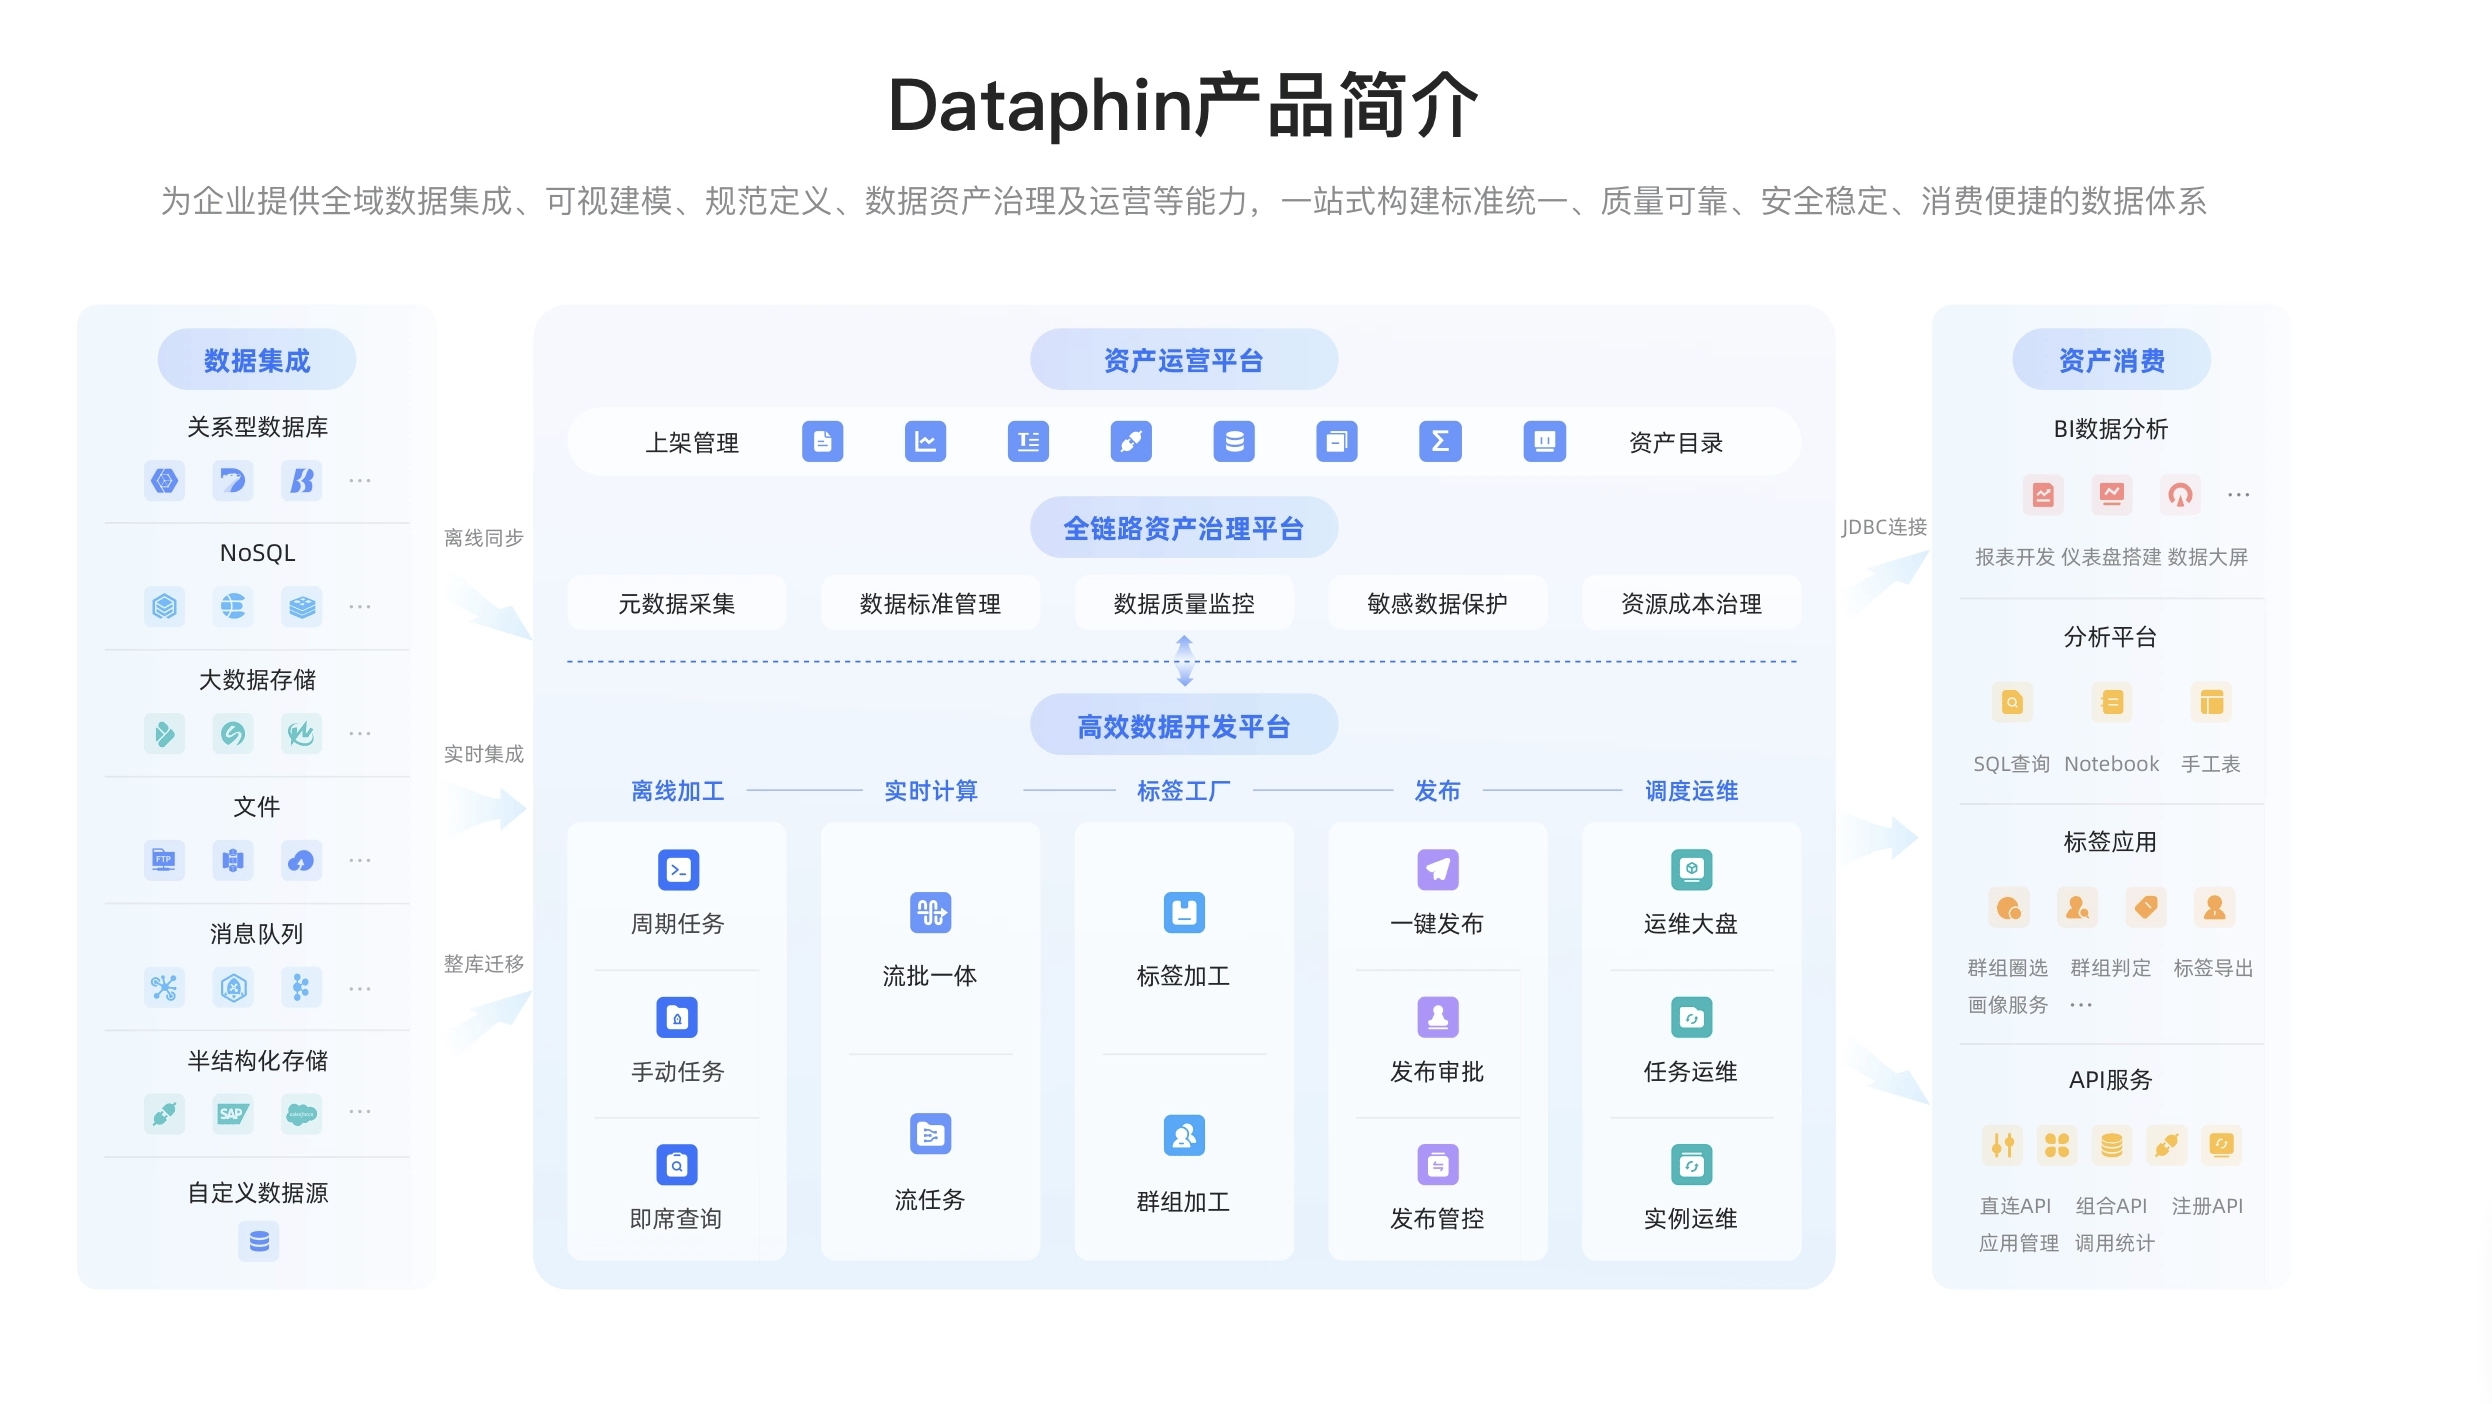Viewport: 2492px width, 1404px height.
Task: Click the 调用统计 label
Action: coord(2115,1243)
